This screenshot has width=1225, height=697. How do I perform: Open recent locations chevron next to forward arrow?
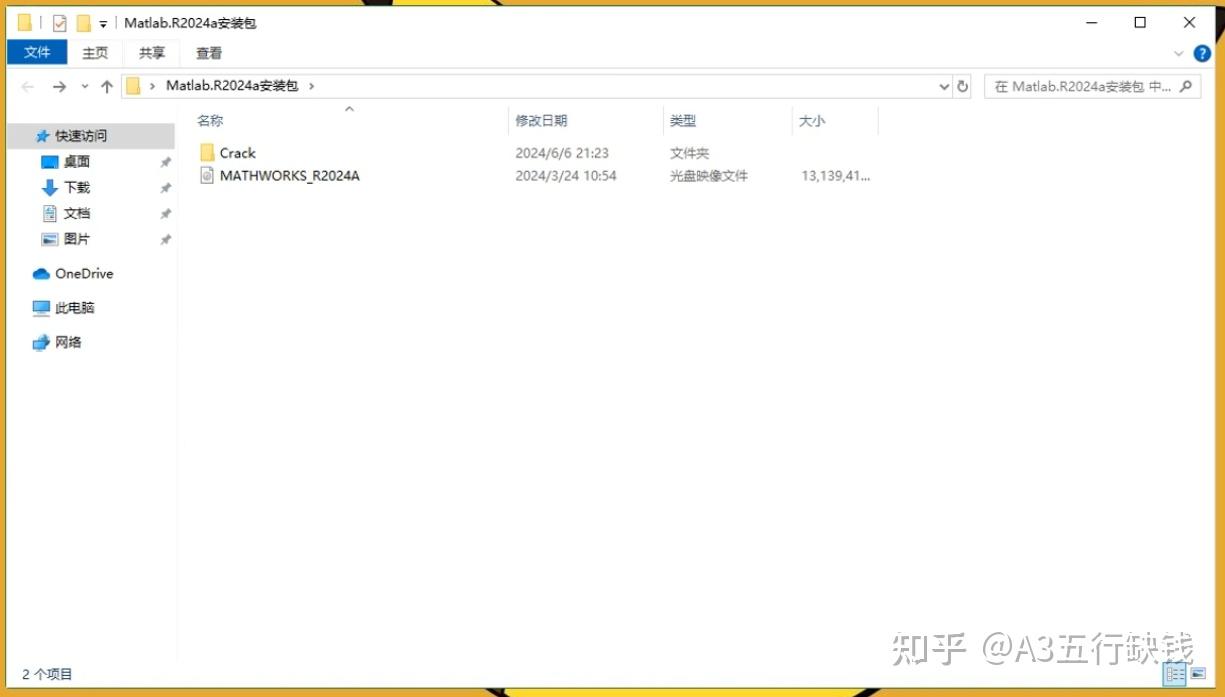click(x=83, y=86)
